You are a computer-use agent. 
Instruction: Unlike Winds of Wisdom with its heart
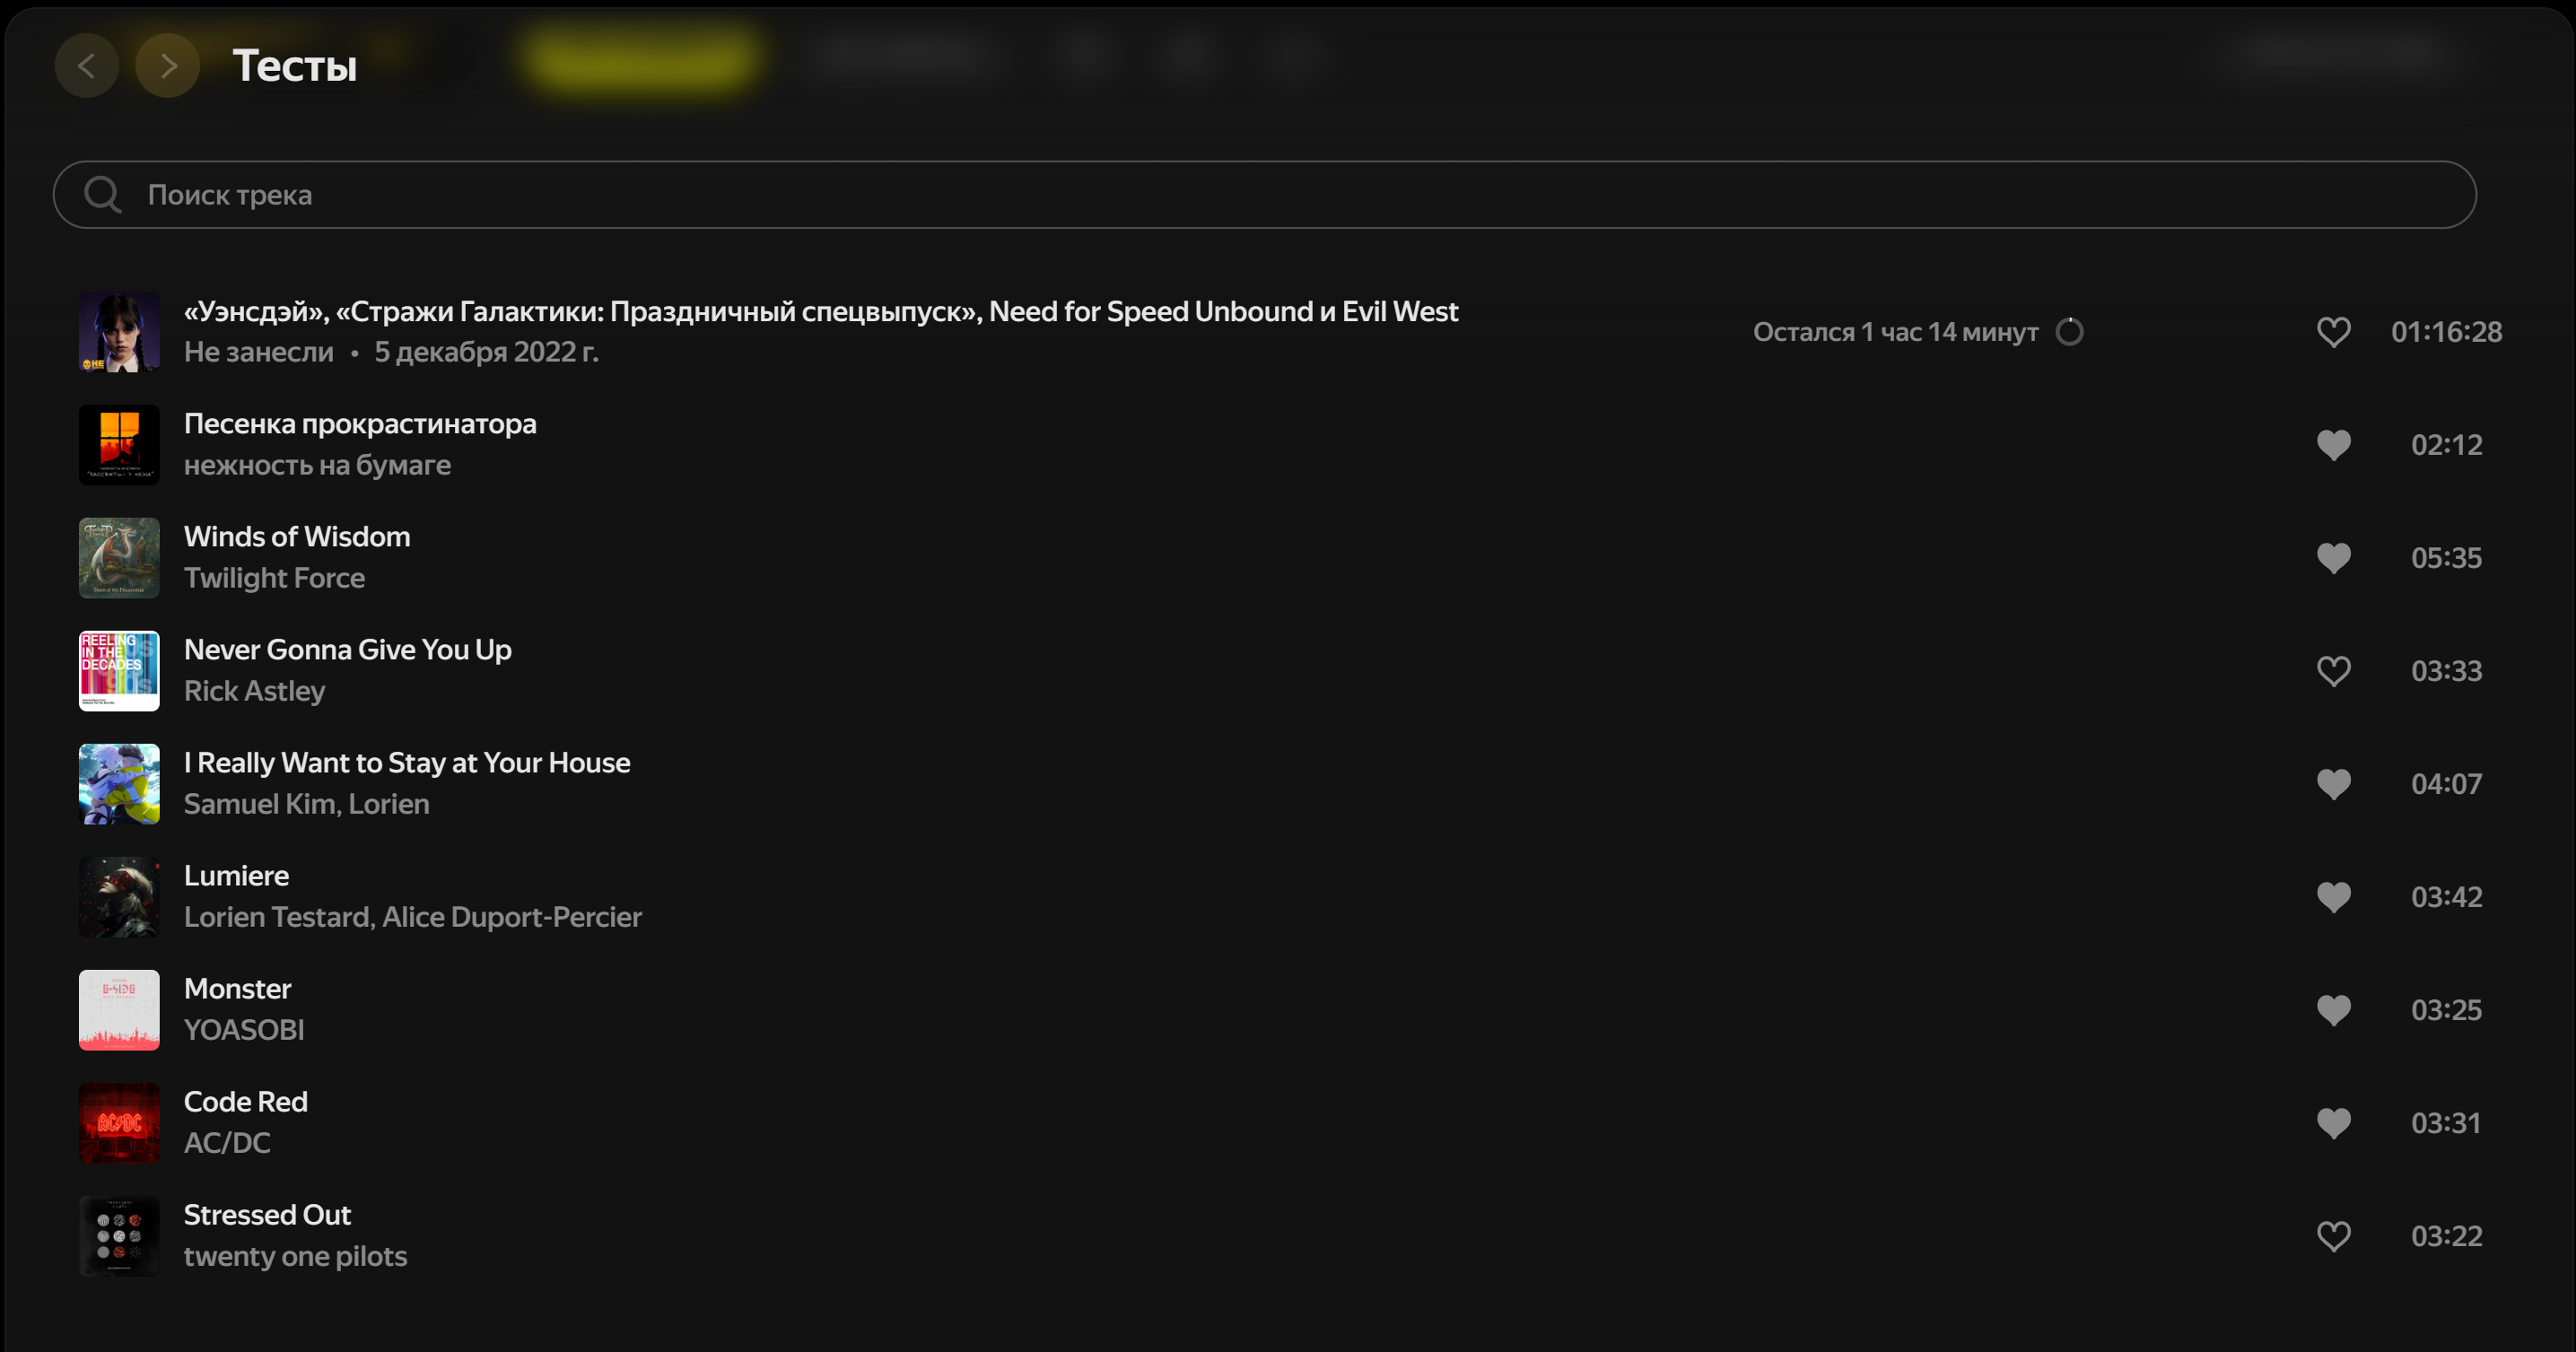tap(2333, 558)
